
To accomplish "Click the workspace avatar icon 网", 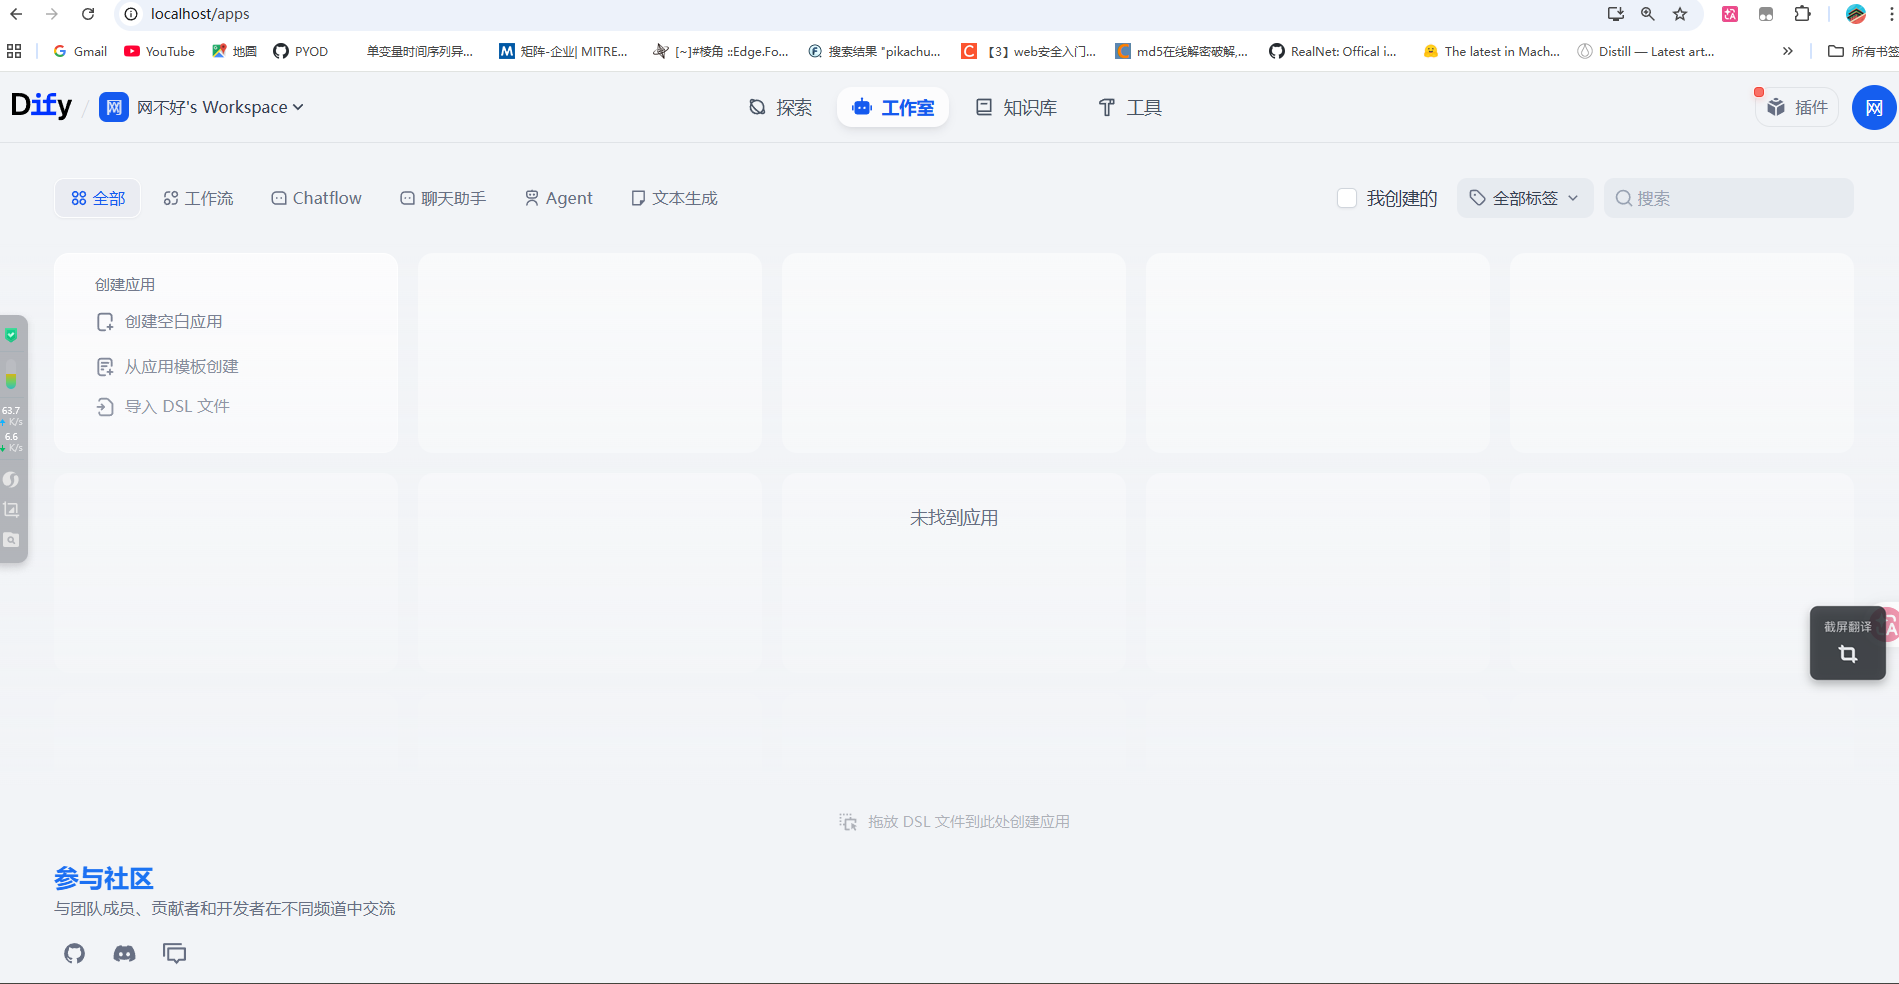I will [114, 107].
